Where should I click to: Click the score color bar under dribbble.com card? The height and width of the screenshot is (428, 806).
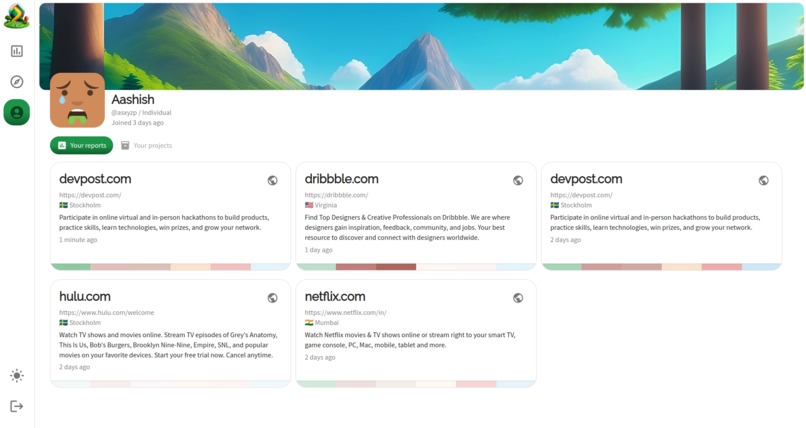coord(416,267)
